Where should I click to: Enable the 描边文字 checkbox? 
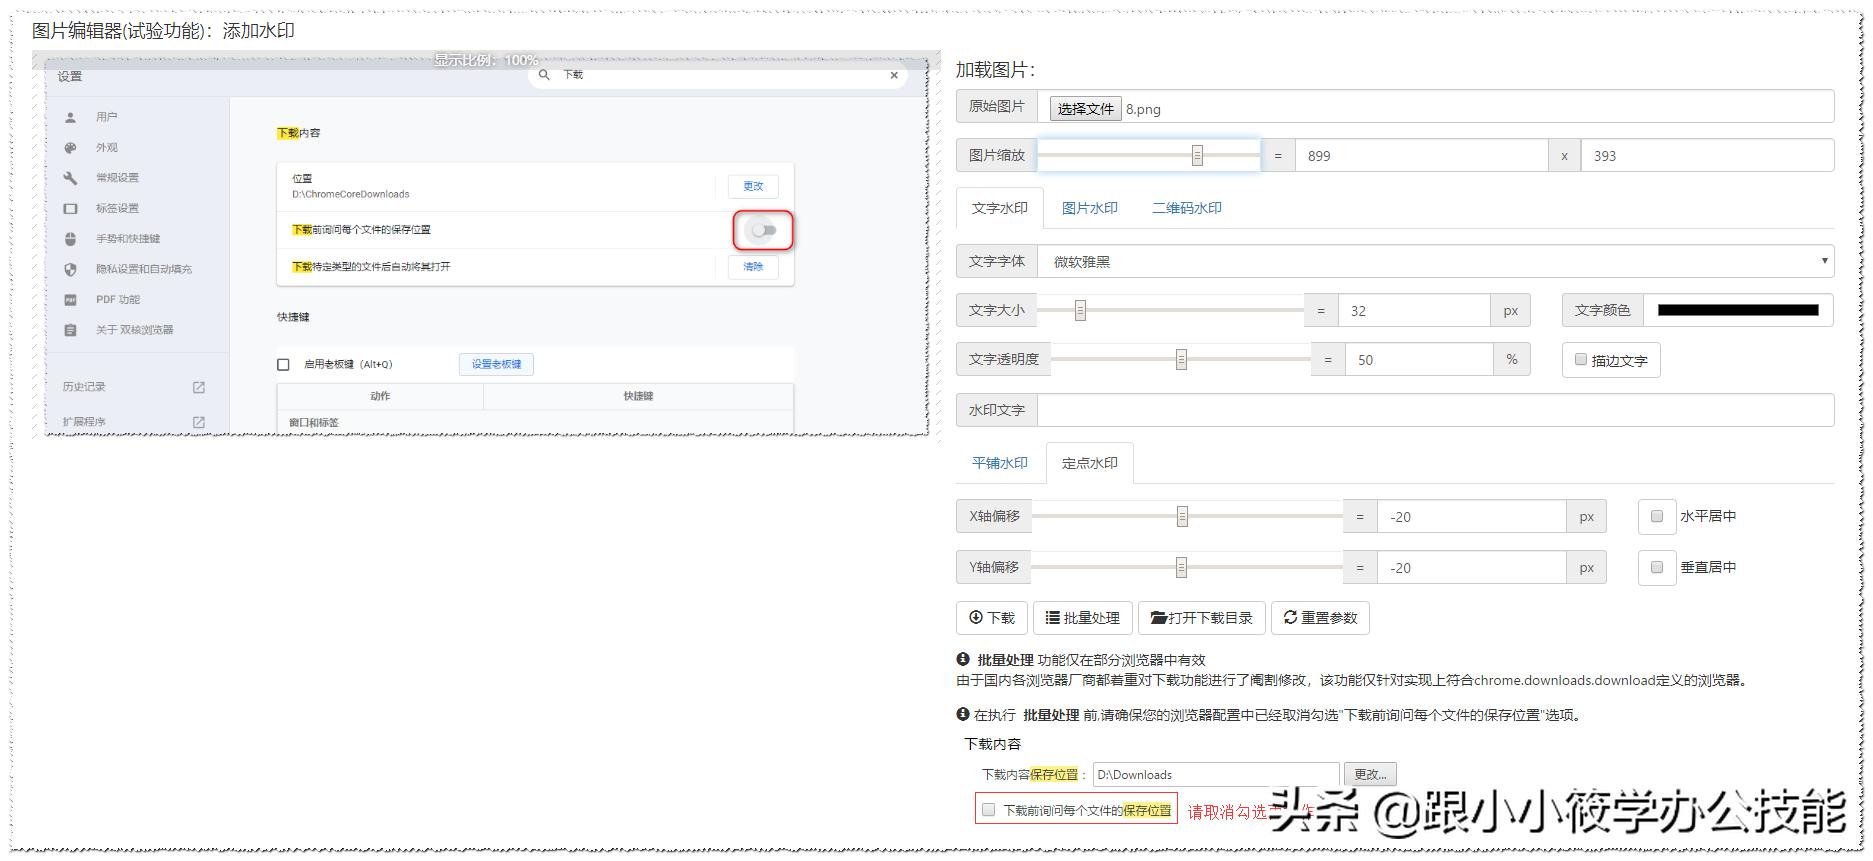coord(1581,360)
